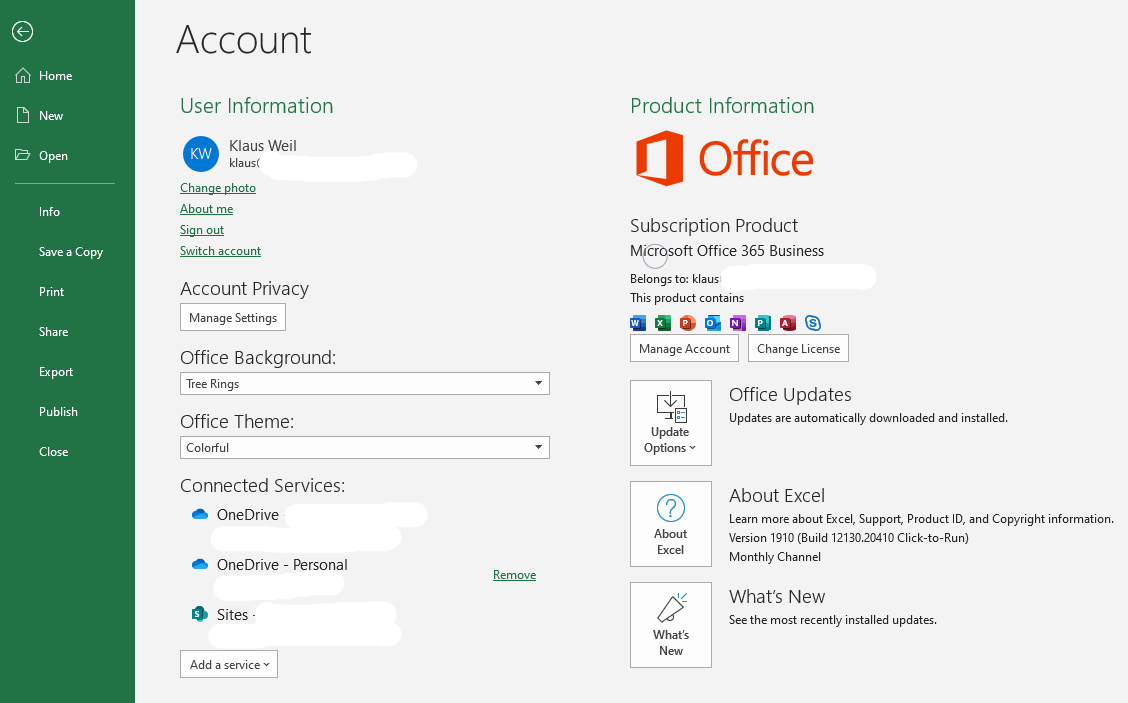Click the KW profile avatar
The height and width of the screenshot is (703, 1128).
(201, 154)
